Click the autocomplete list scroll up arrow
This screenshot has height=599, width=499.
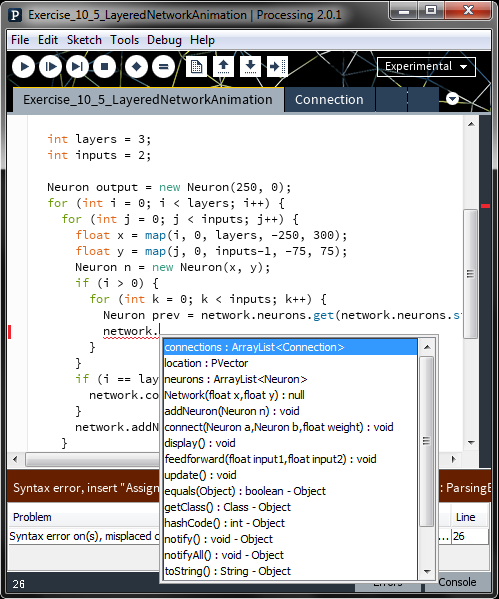coord(427,347)
